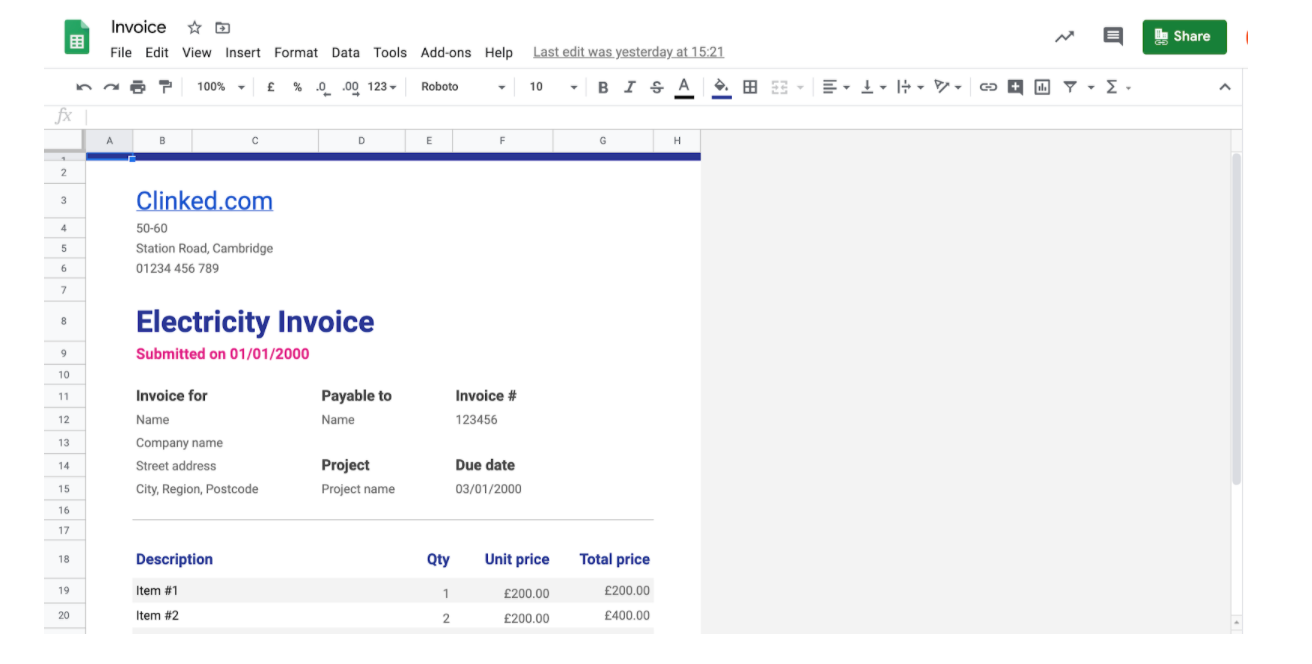Toggle italic formatting
This screenshot has height=664, width=1312.
(629, 87)
